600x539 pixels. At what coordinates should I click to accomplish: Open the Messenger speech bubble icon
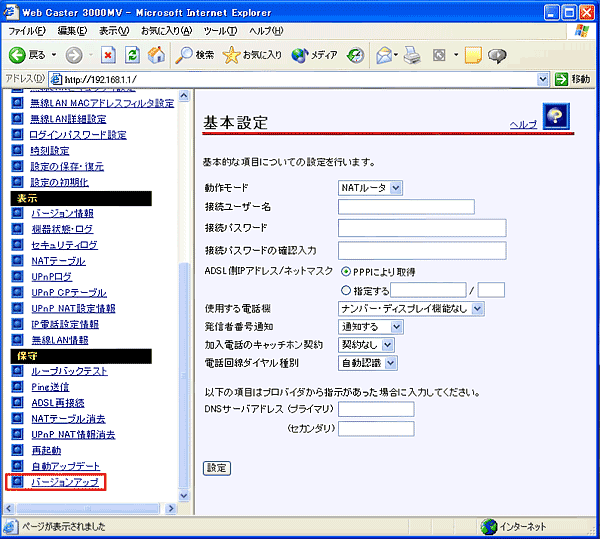coord(497,56)
